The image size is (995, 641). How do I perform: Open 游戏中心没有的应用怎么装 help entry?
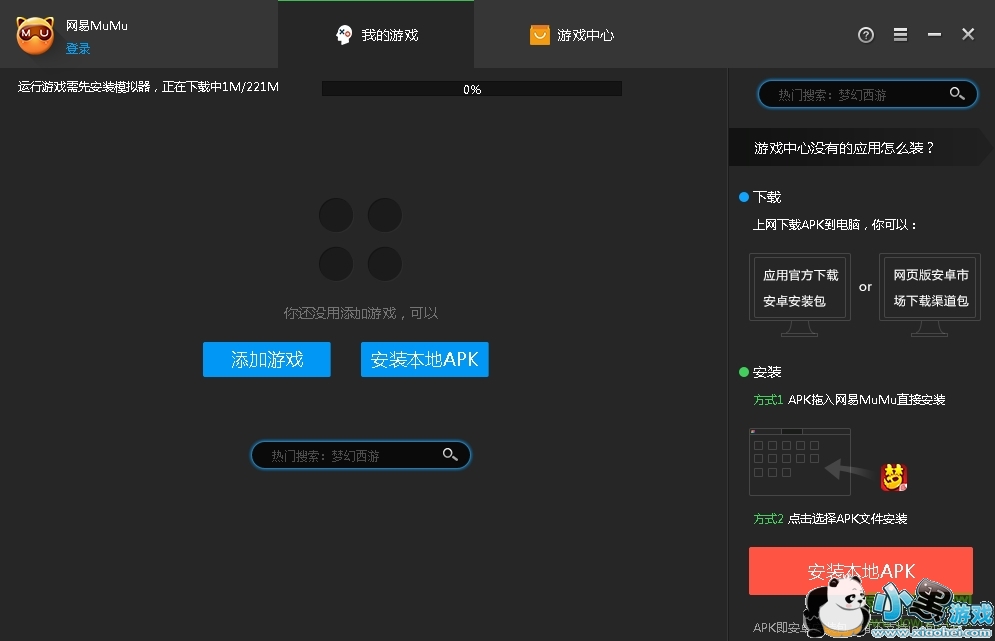point(855,147)
